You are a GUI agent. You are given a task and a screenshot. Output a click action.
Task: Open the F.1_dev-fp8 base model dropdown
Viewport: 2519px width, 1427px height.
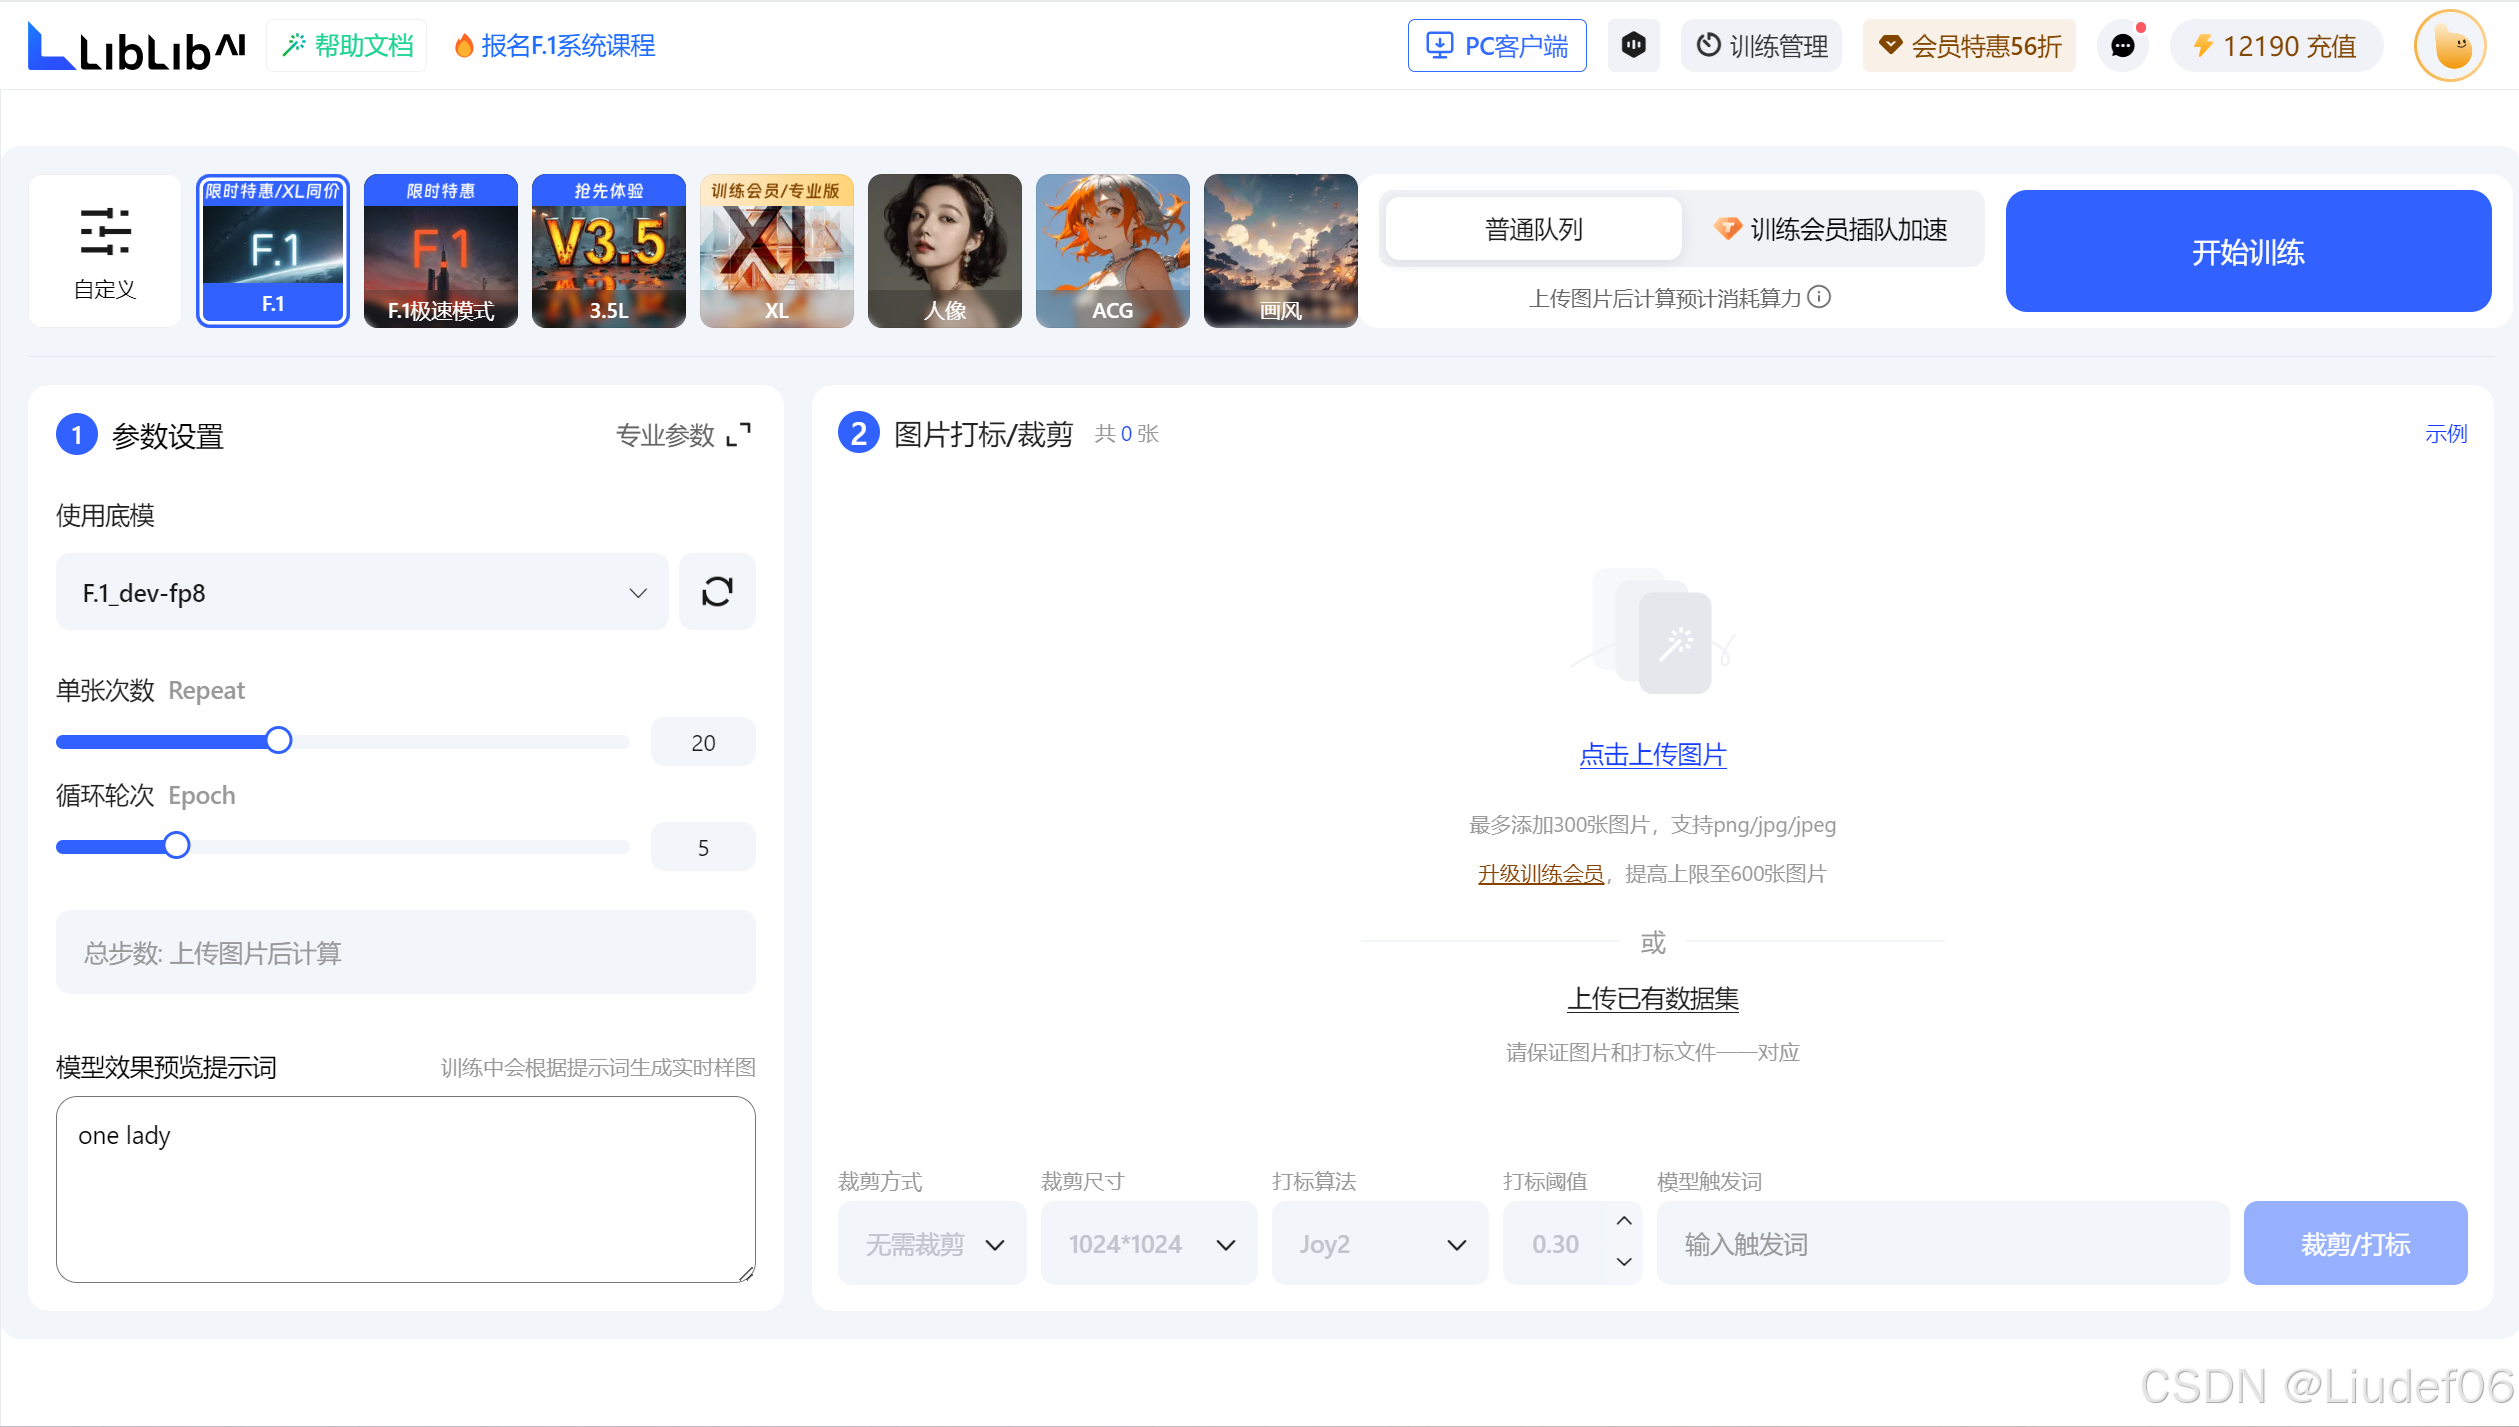coord(361,592)
